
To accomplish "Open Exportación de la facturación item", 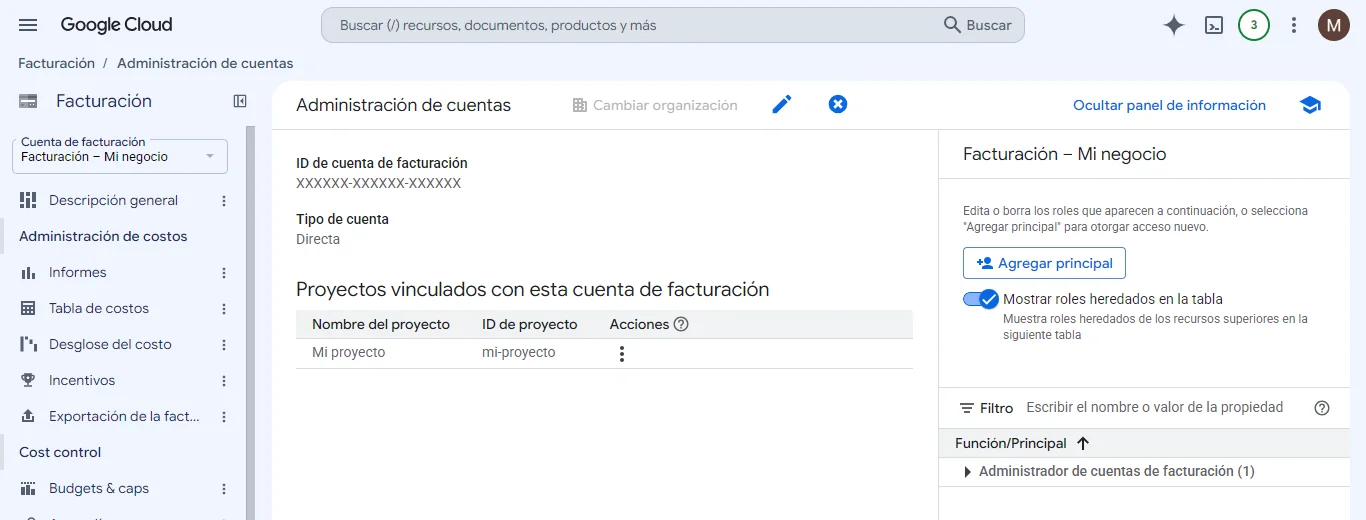I will pos(124,416).
